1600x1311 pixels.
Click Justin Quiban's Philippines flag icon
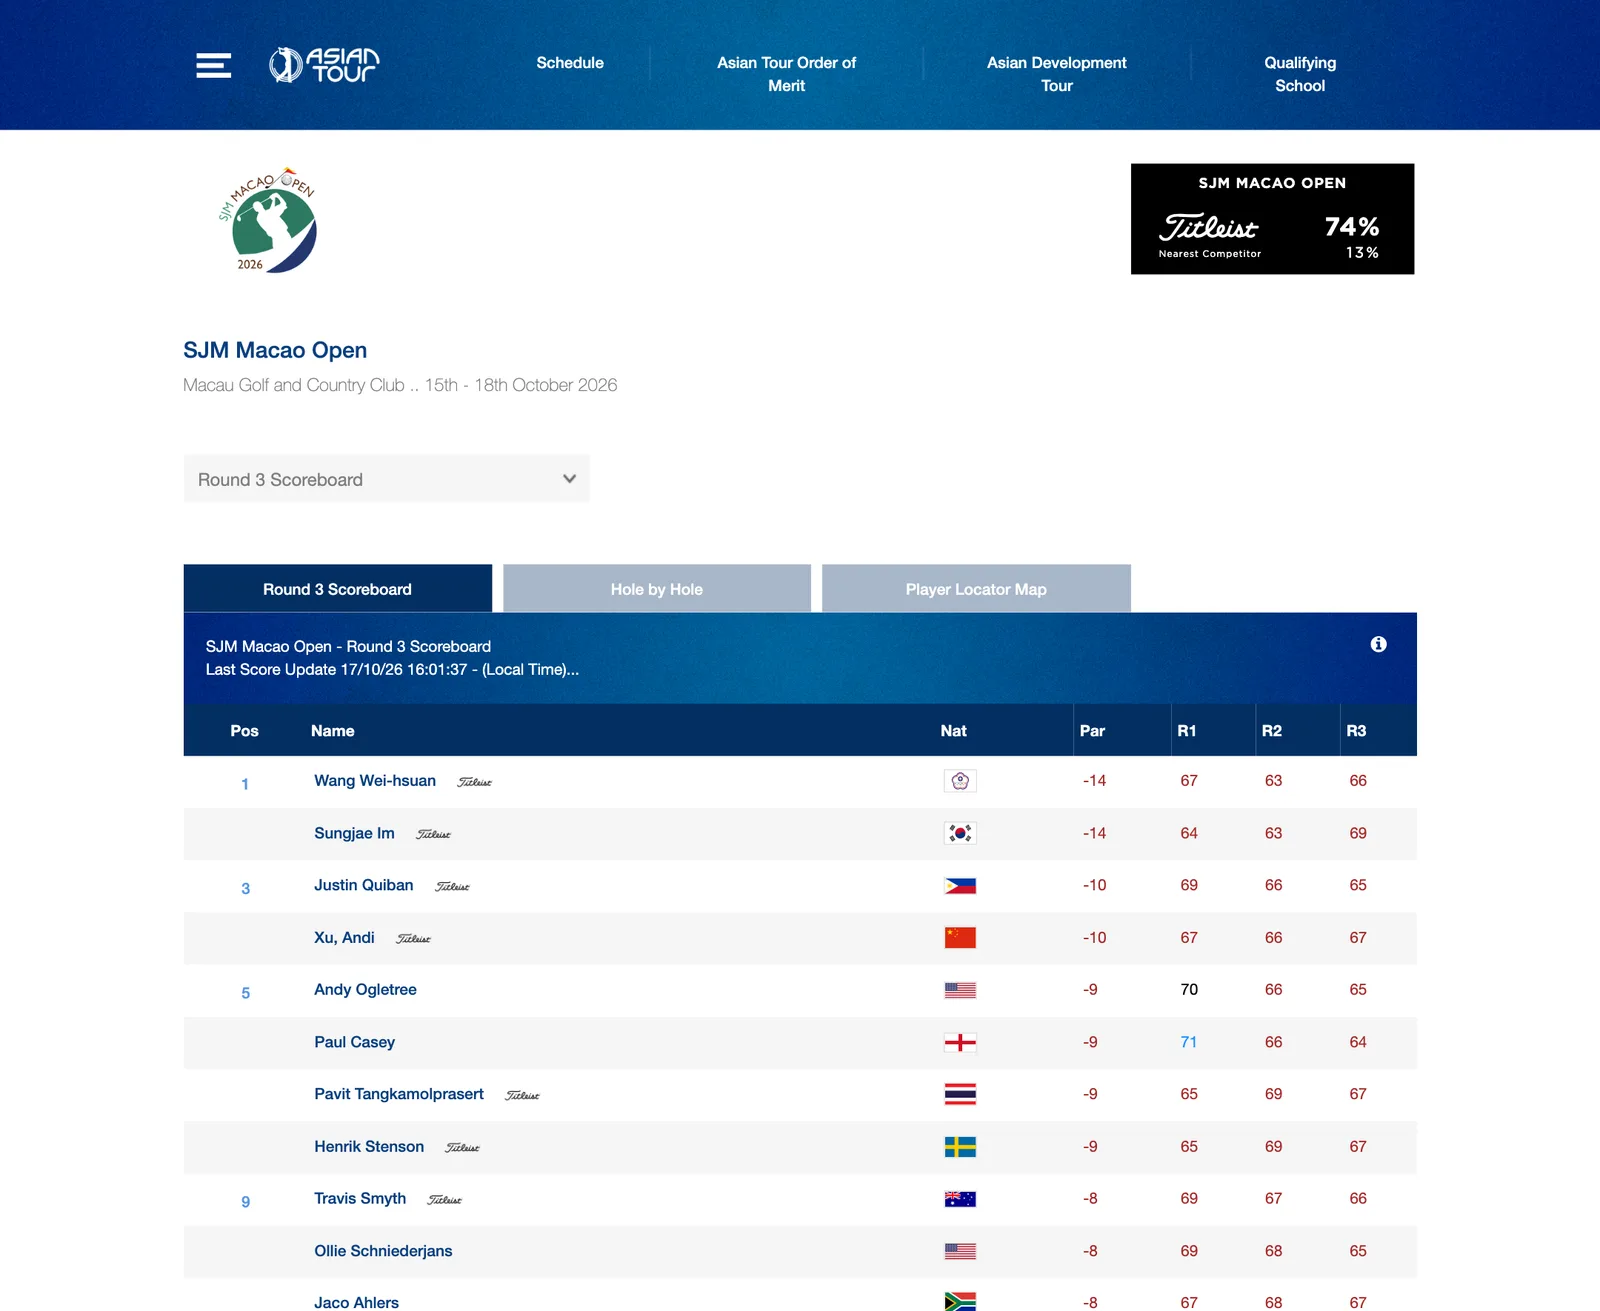point(960,886)
